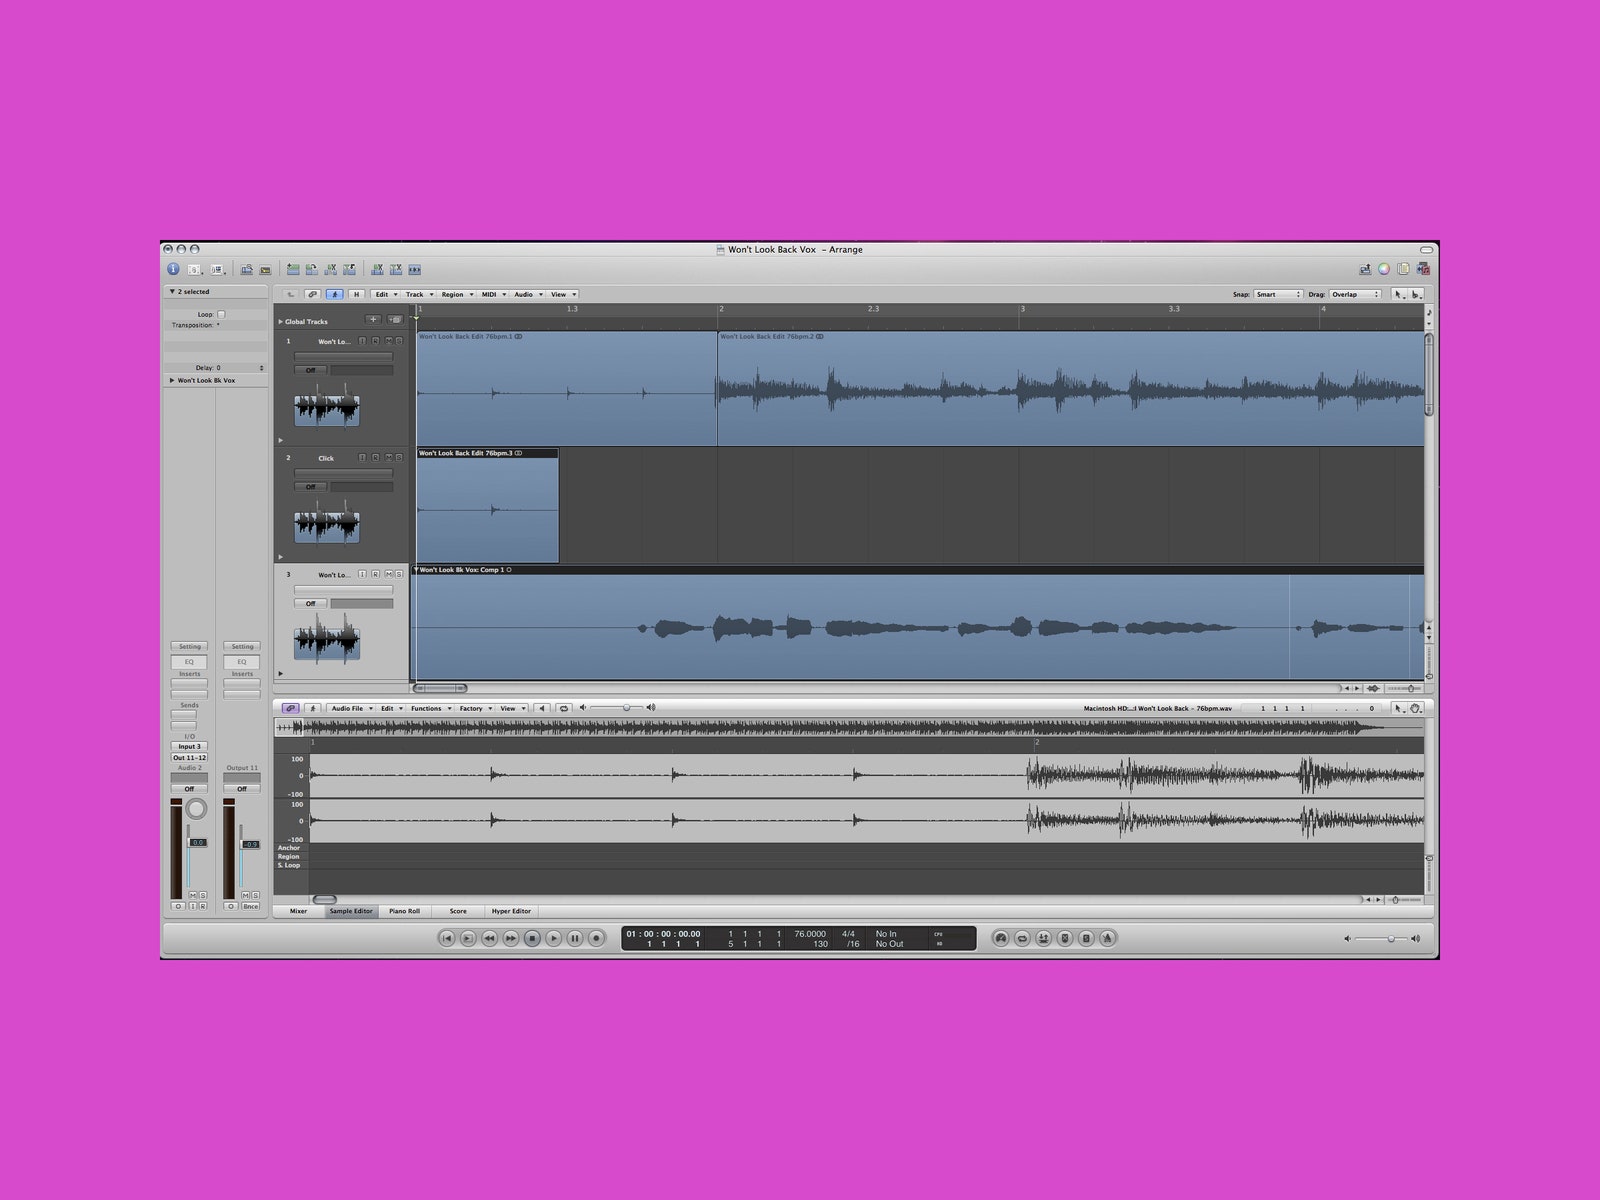Enable the Loop checkbox in the inspector
This screenshot has width=1600, height=1200.
point(221,314)
